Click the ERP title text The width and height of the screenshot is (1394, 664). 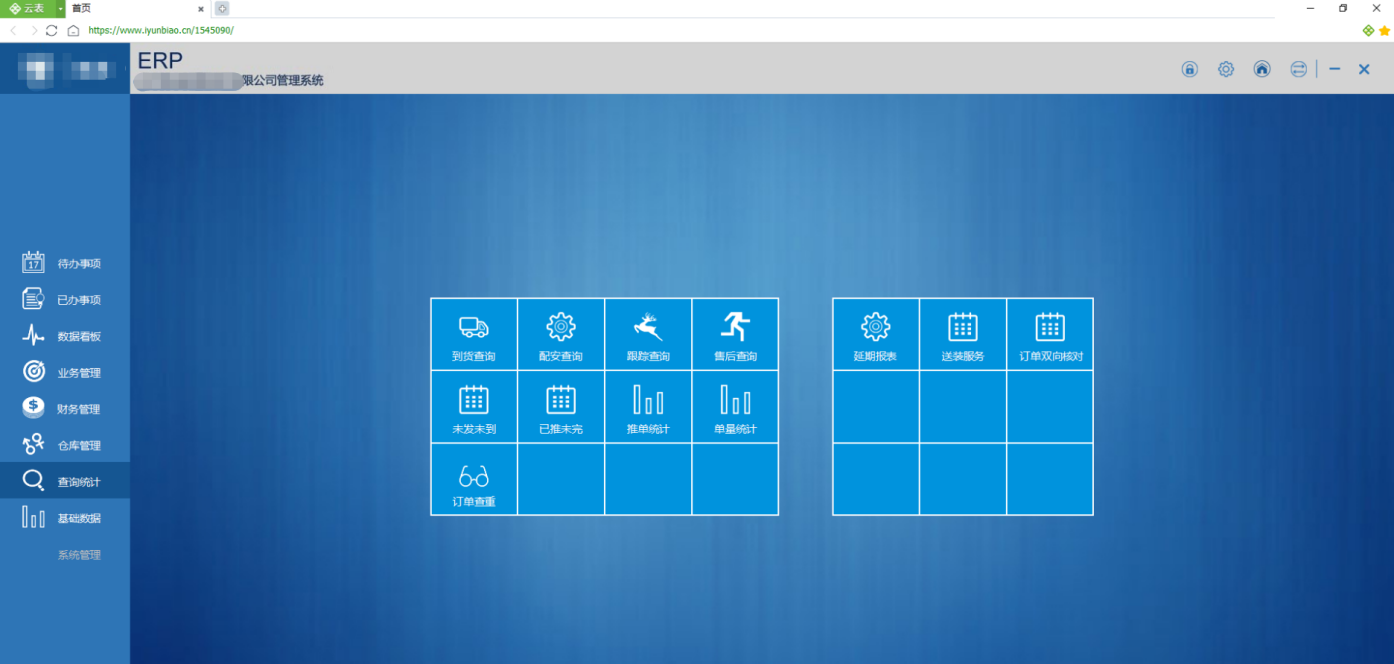[x=160, y=60]
